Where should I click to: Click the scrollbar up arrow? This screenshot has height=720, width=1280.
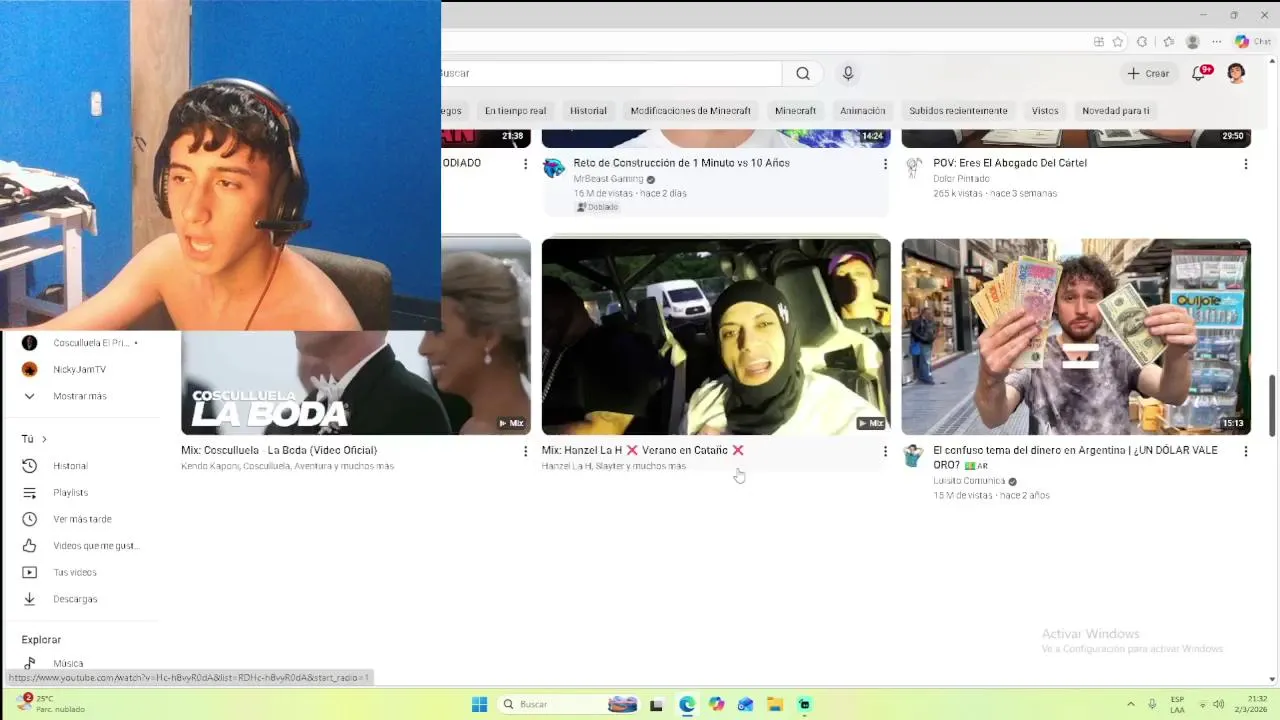tap(1272, 62)
